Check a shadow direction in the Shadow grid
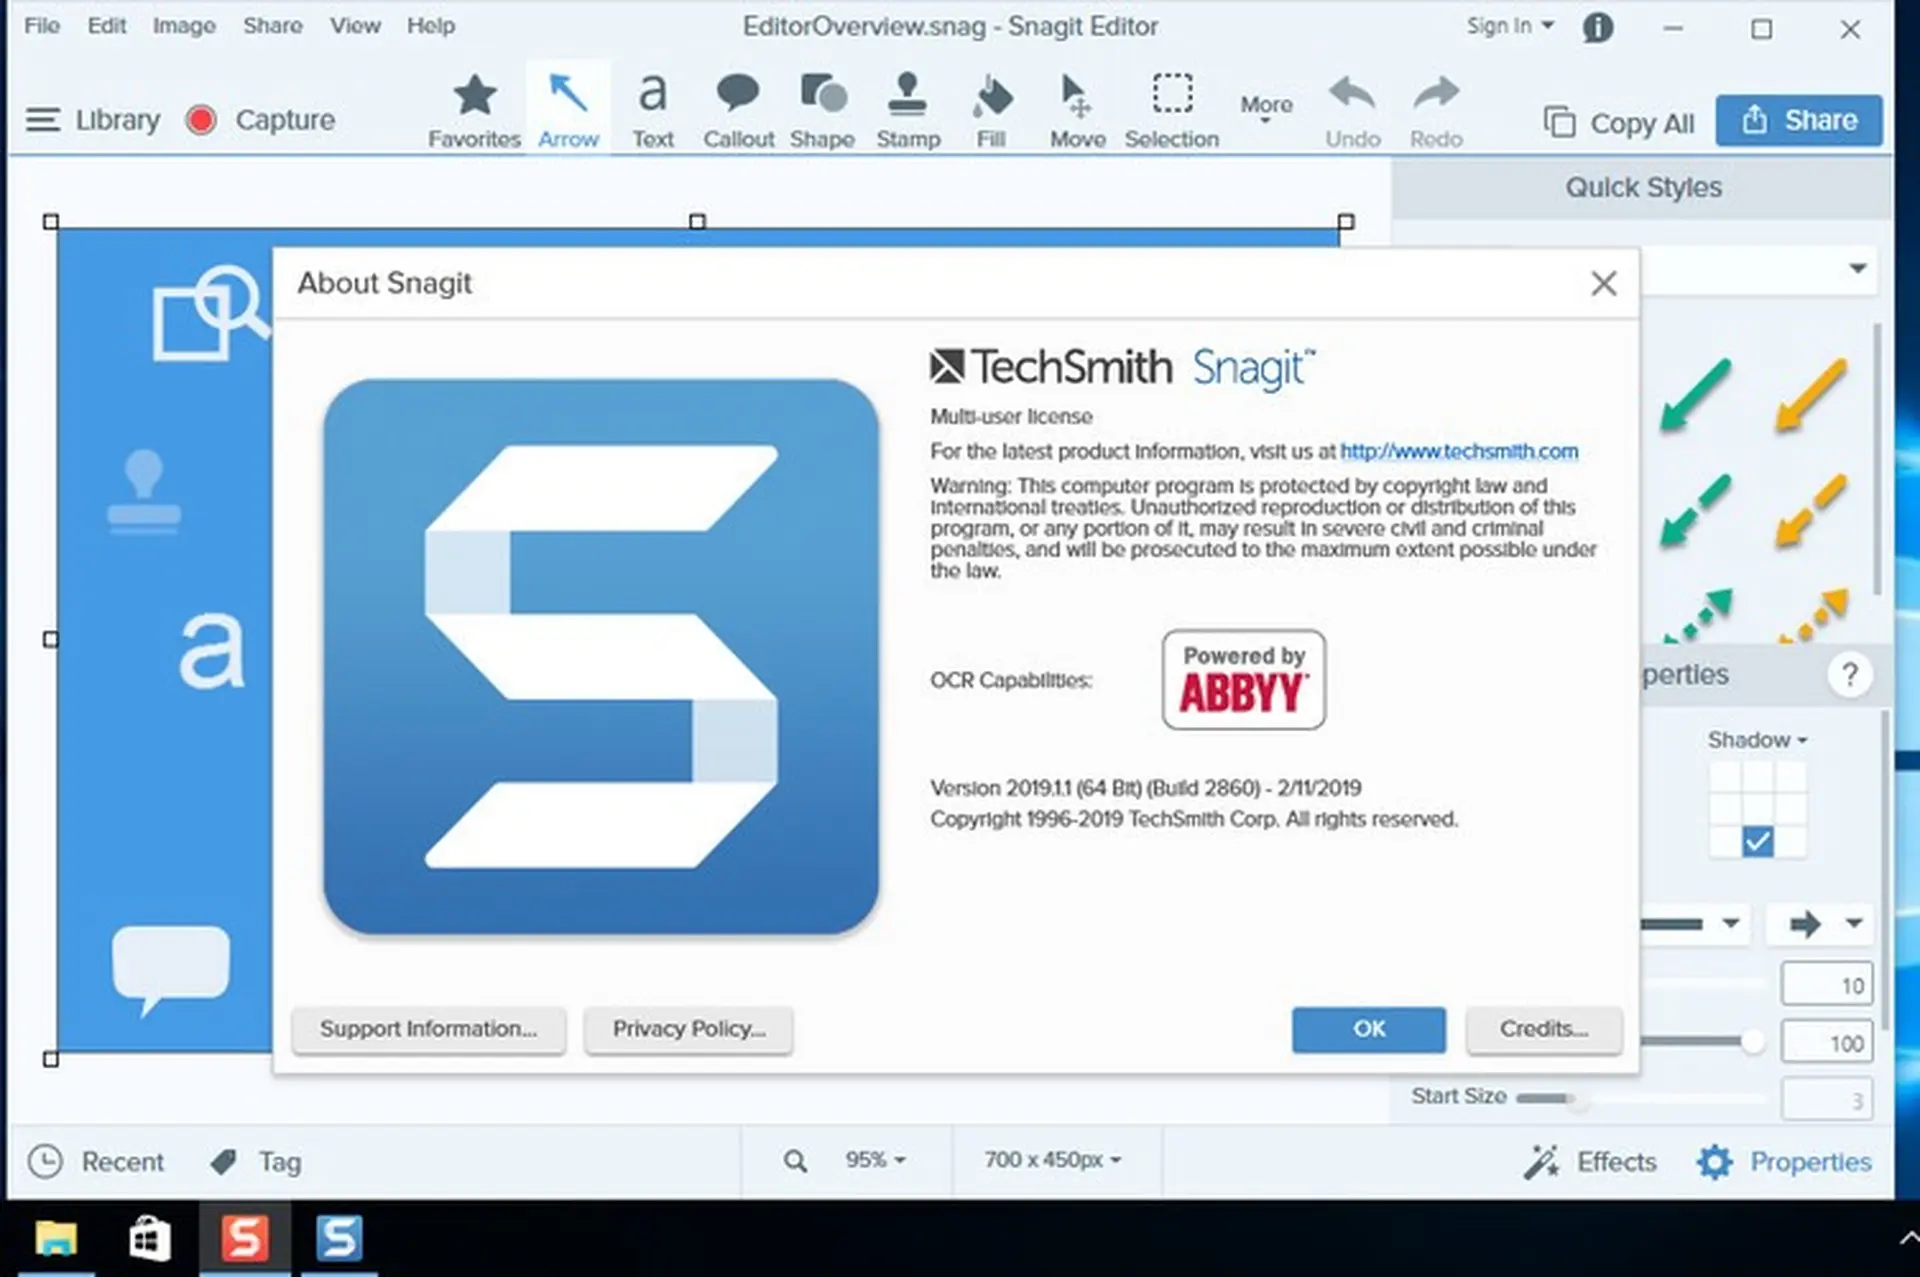The height and width of the screenshot is (1277, 1920). [1757, 841]
